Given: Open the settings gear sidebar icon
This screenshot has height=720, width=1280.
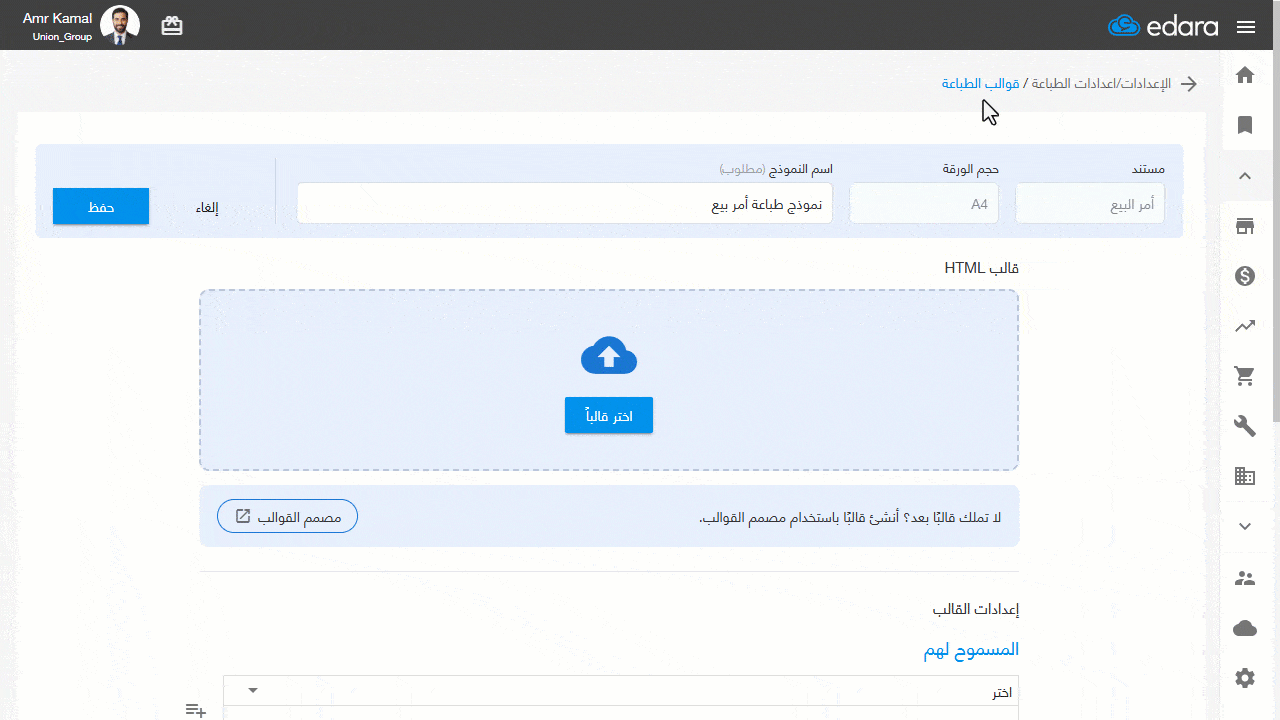Looking at the screenshot, I should [x=1245, y=678].
